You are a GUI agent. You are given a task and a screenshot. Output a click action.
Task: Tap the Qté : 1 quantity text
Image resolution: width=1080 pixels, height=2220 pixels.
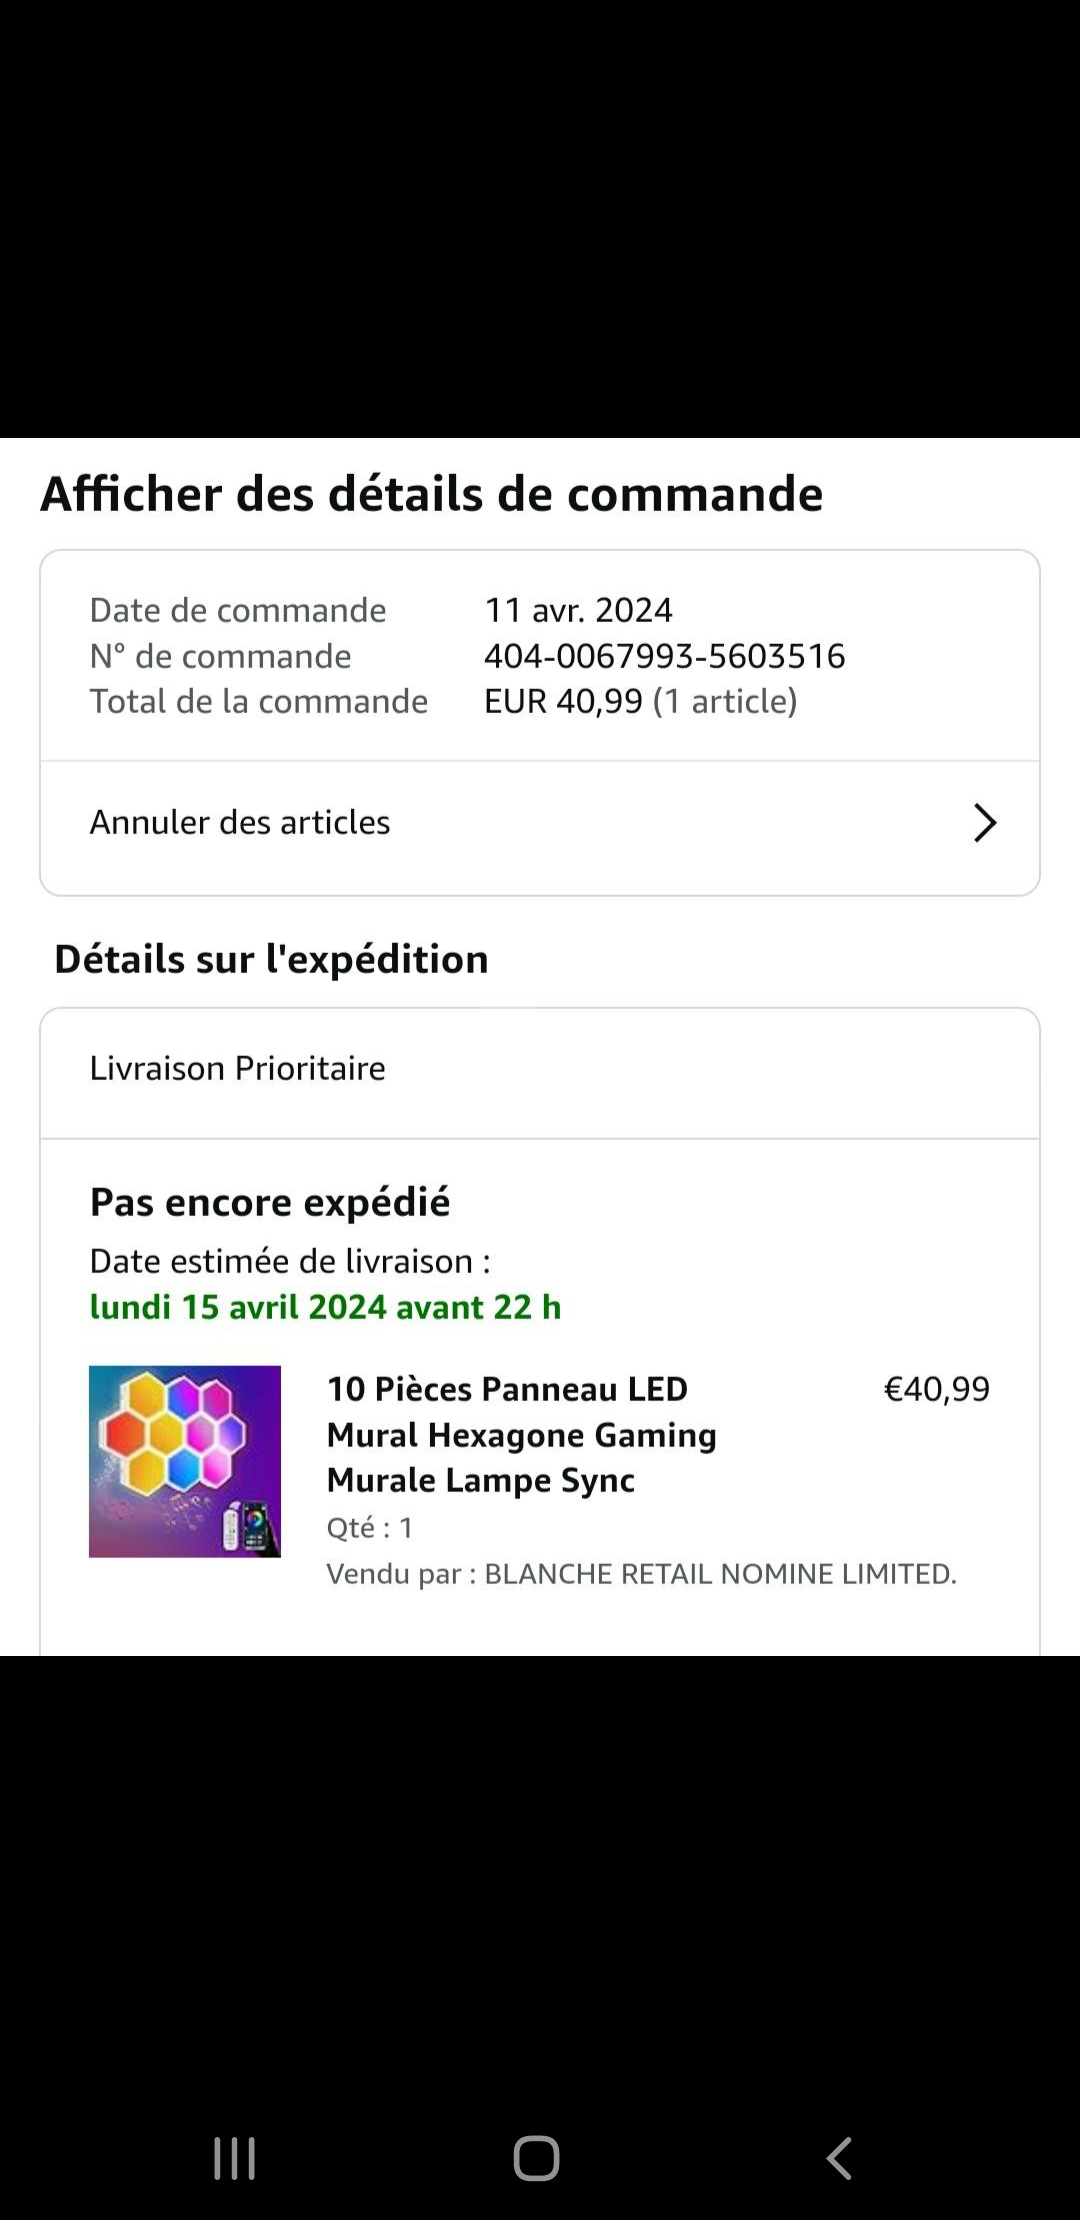[370, 1527]
